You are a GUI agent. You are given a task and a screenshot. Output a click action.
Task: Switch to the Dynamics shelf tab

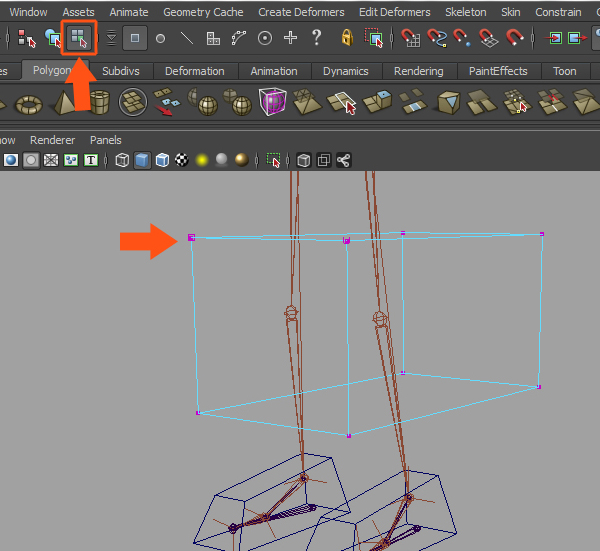[x=346, y=71]
